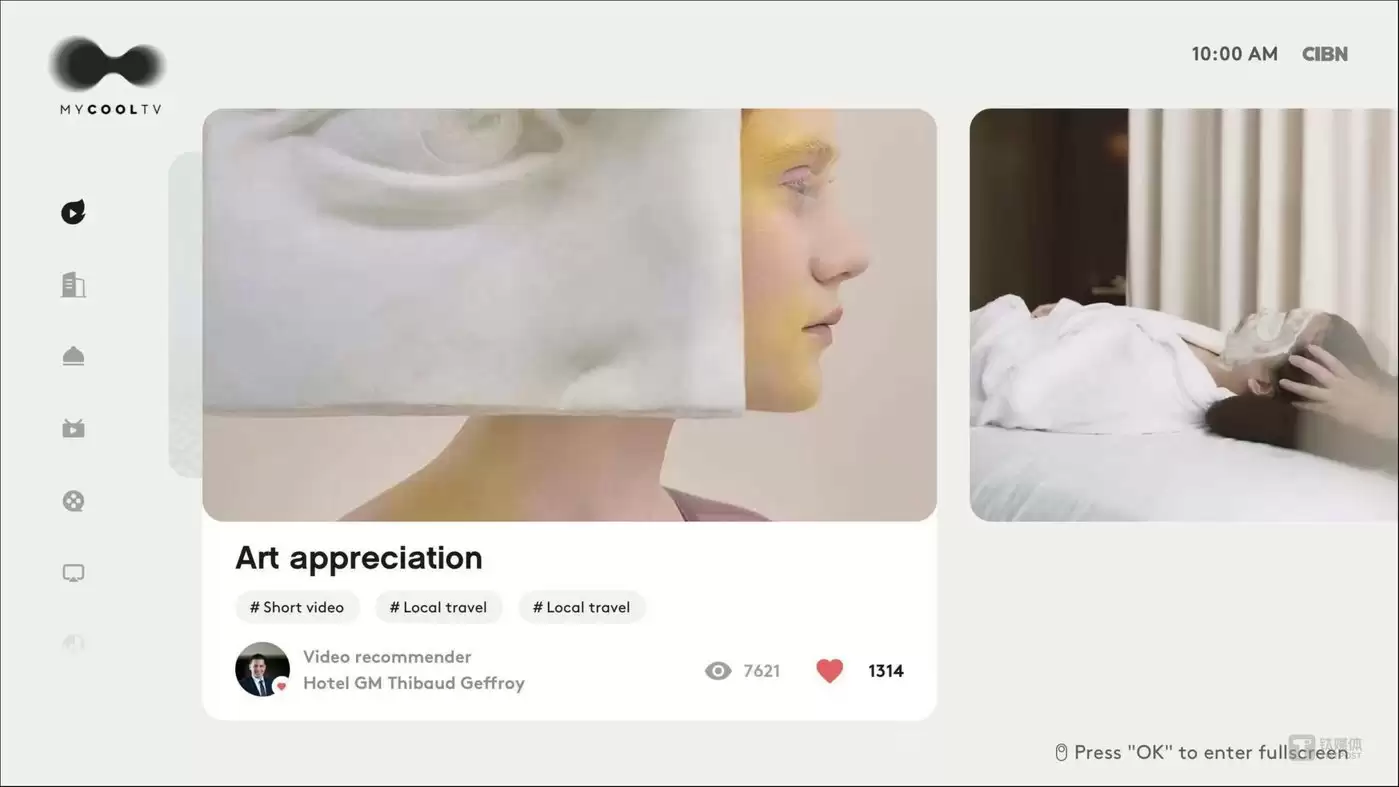The height and width of the screenshot is (787, 1399).
Task: Open Hotel GM Thibaud Geffroy's avatar
Action: [x=262, y=669]
